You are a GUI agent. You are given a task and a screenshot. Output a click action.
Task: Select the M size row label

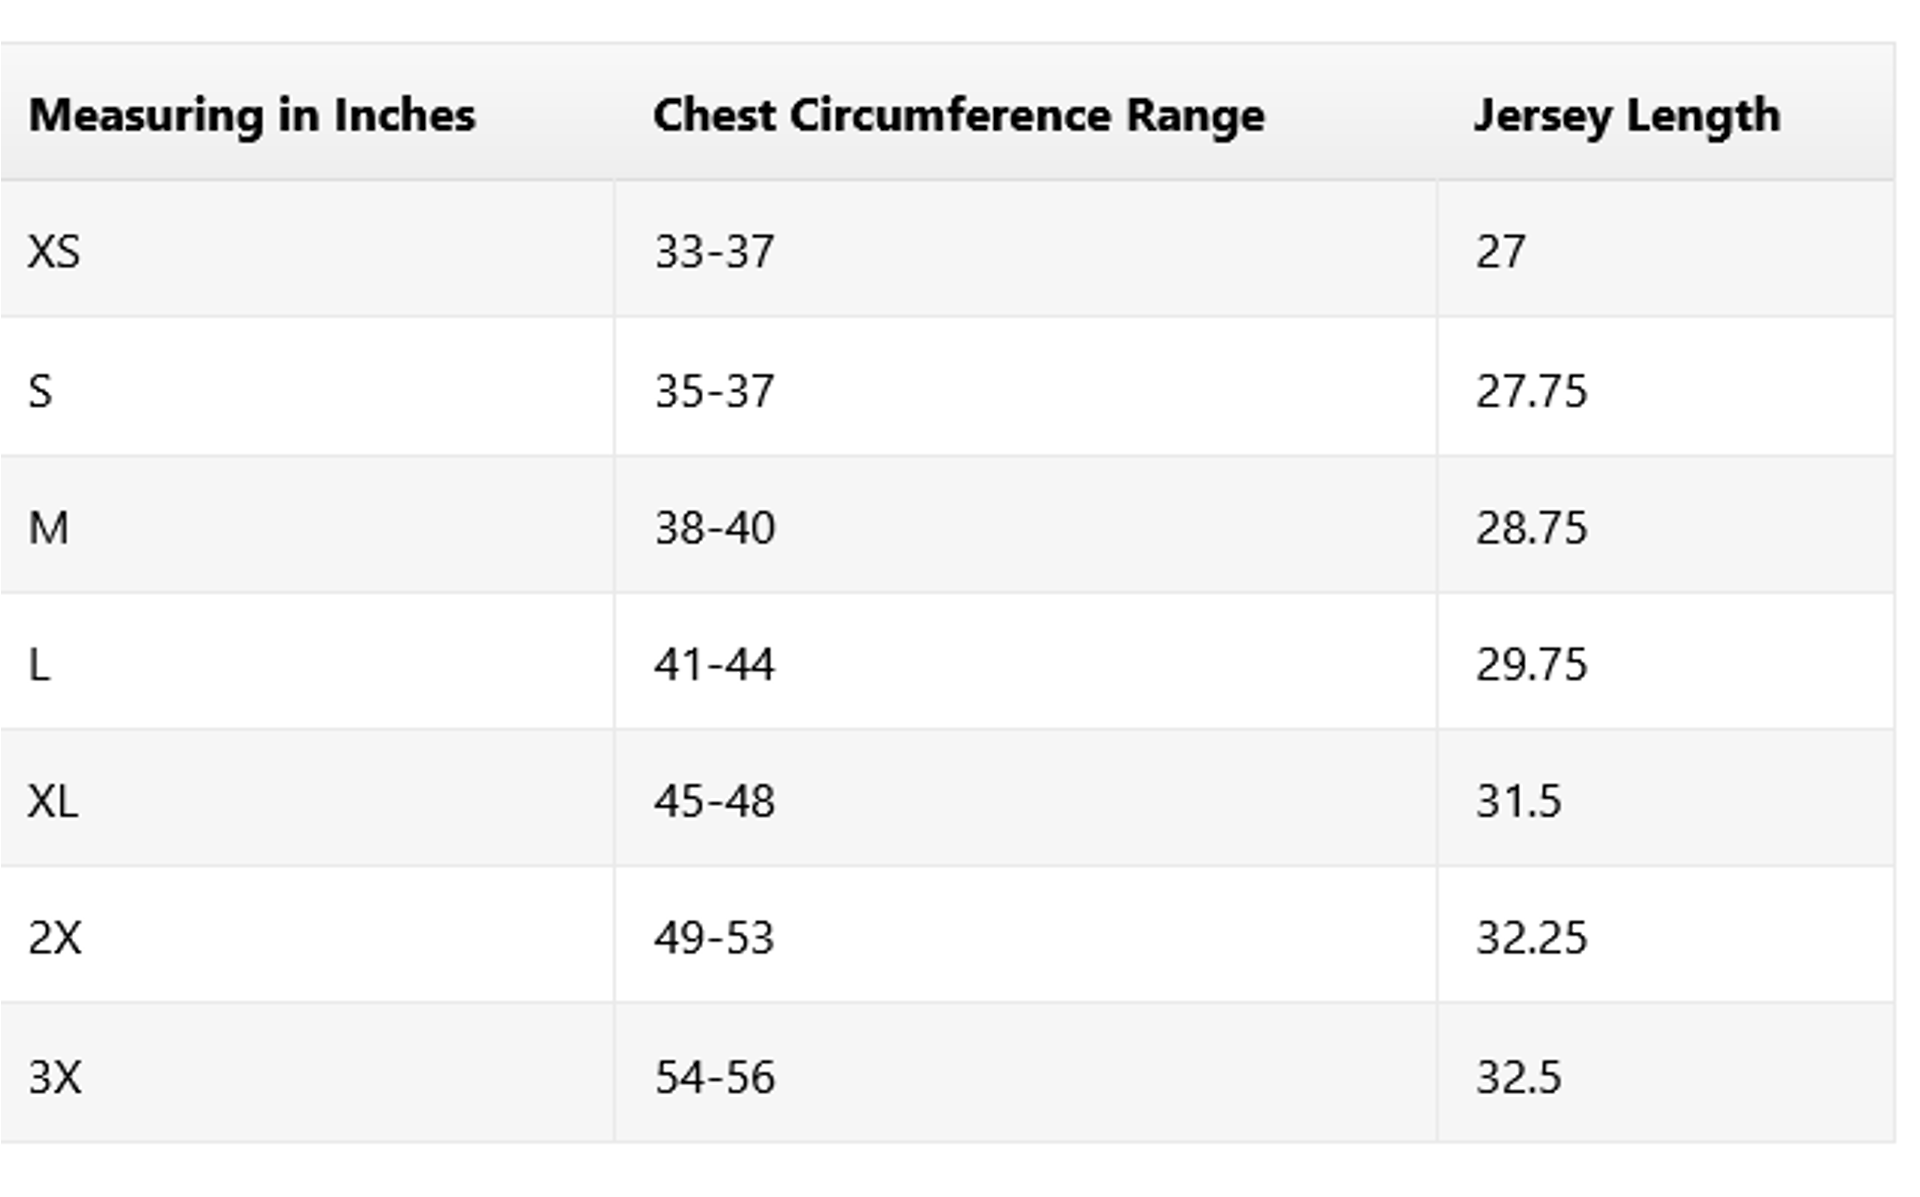click(48, 527)
